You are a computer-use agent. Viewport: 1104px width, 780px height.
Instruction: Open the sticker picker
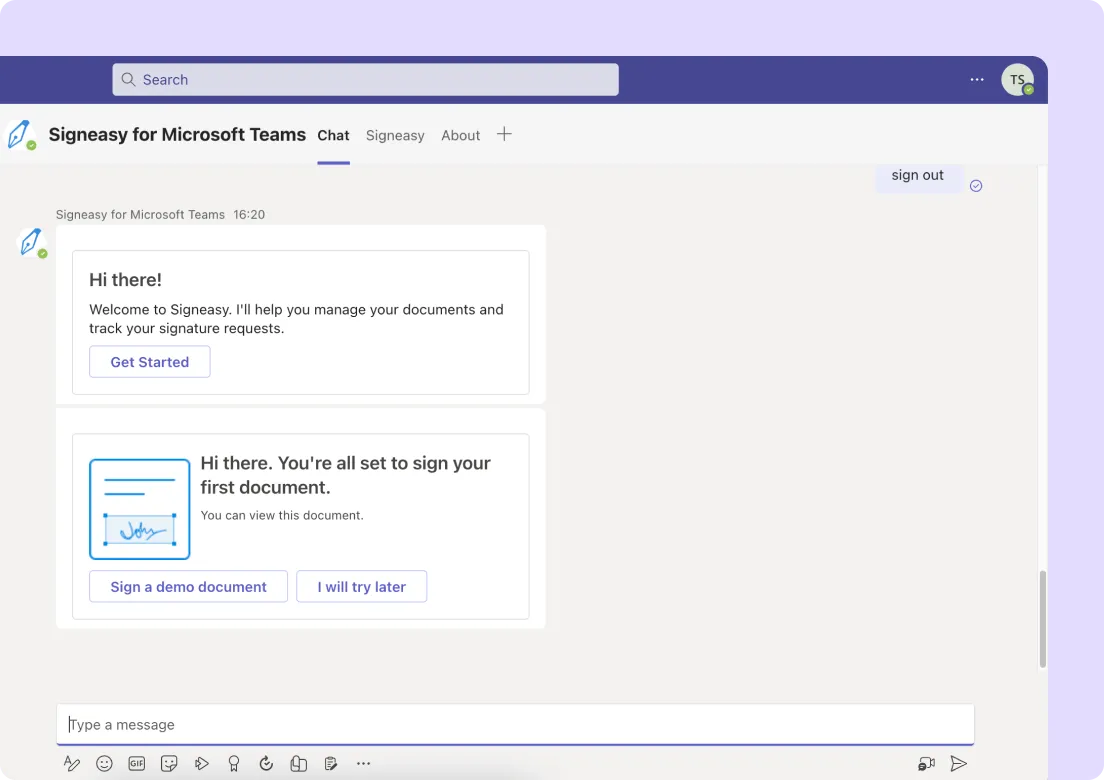[169, 763]
